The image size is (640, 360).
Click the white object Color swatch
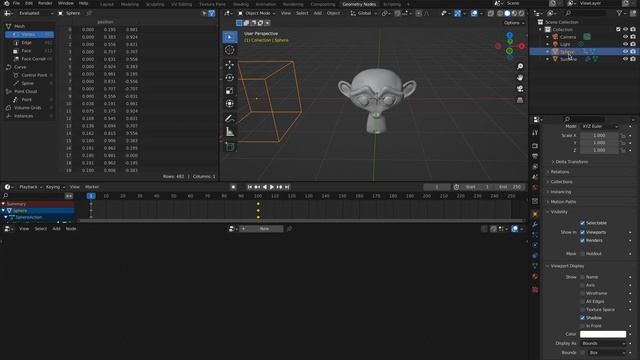[603, 334]
